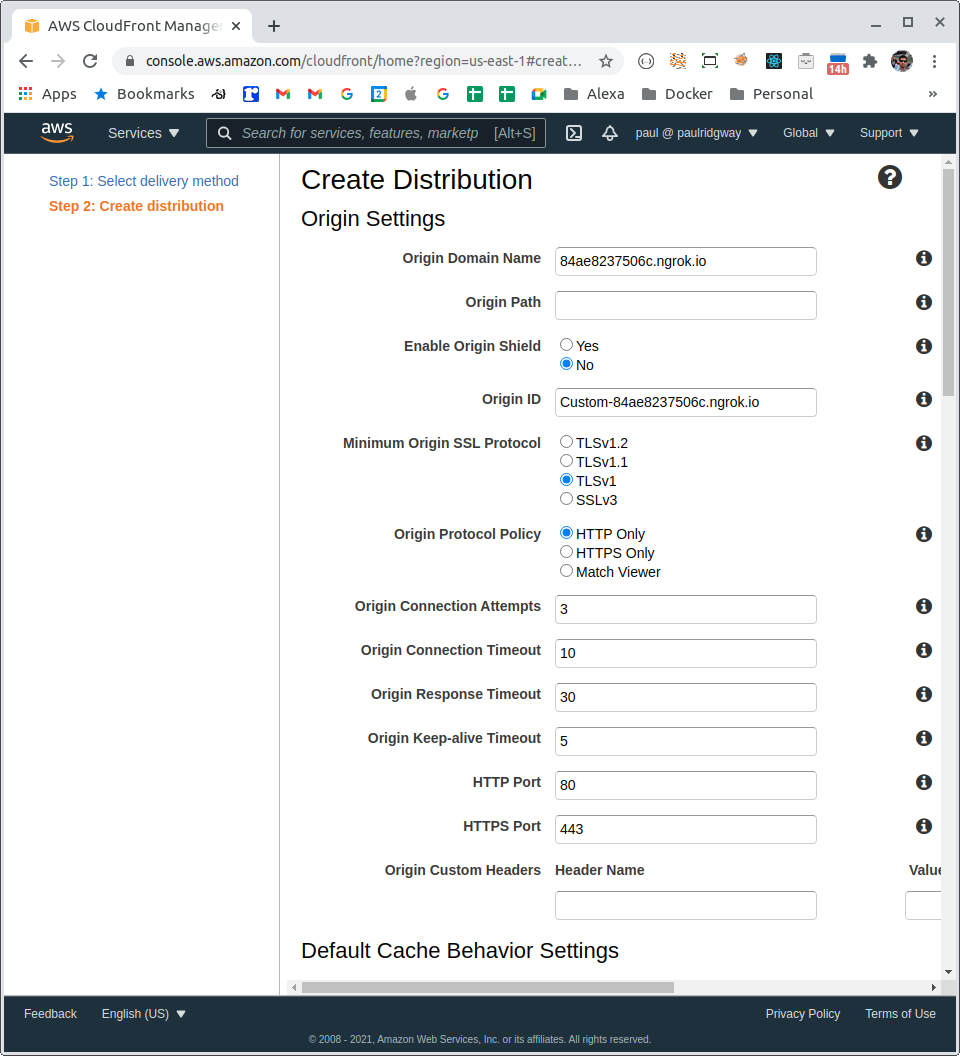Open AWS CloudShell terminal icon
Screen dimensions: 960x1056
point(574,133)
